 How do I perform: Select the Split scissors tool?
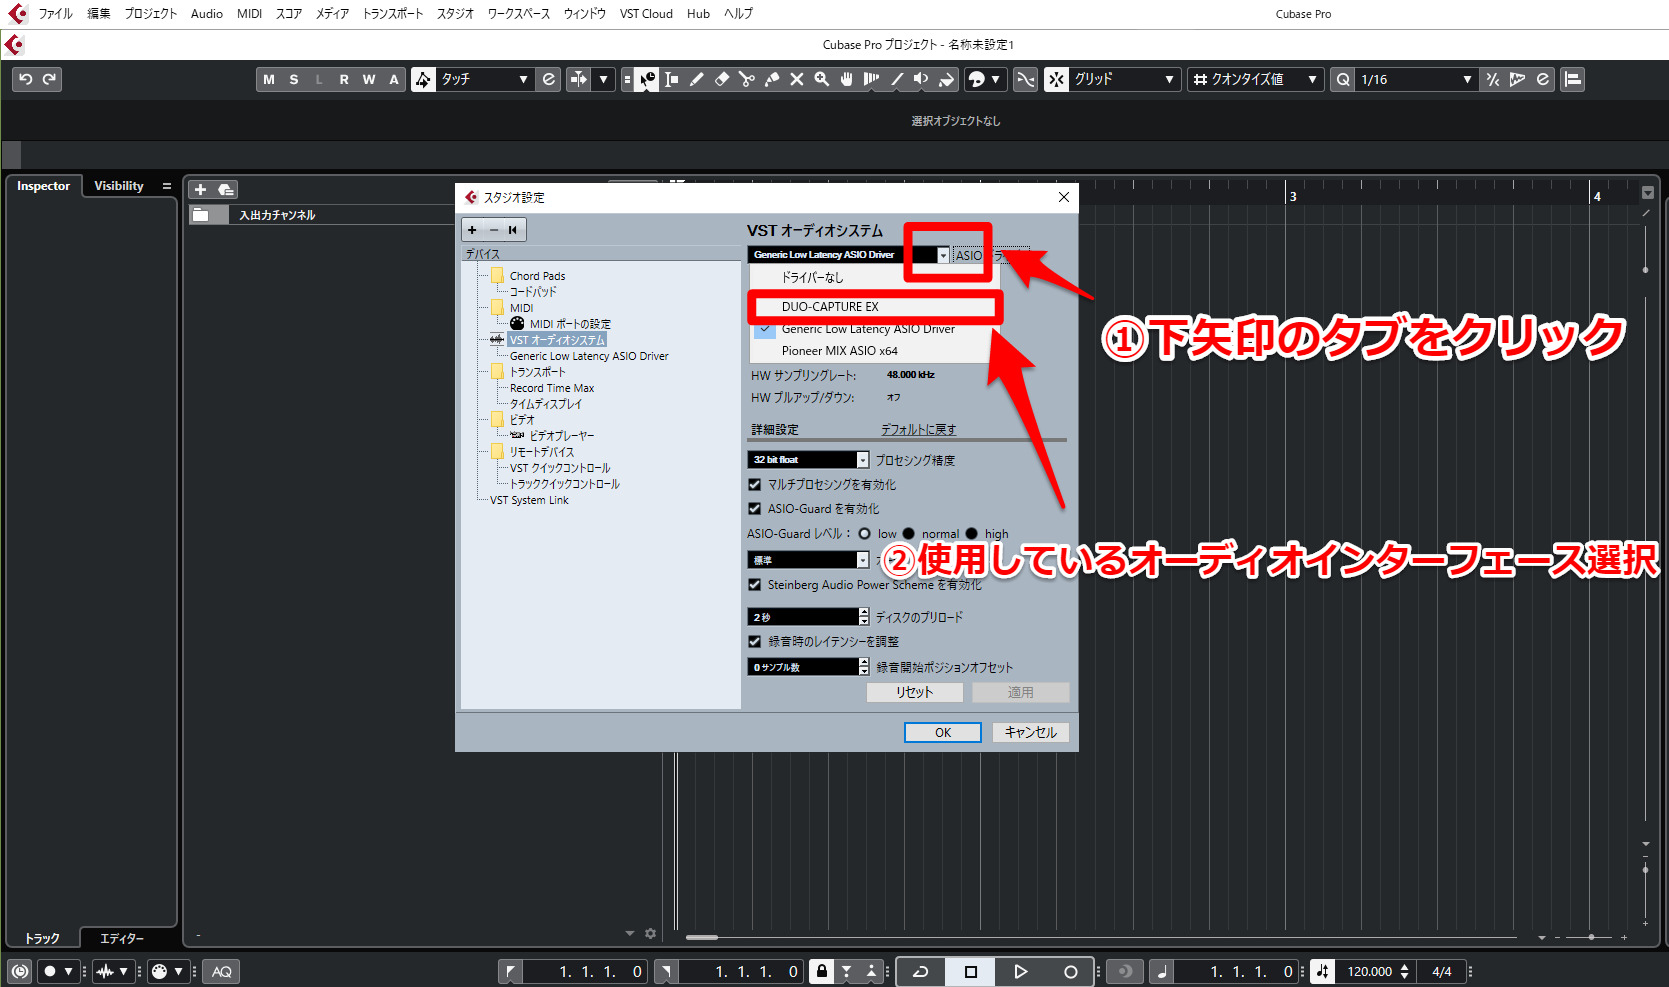[747, 79]
